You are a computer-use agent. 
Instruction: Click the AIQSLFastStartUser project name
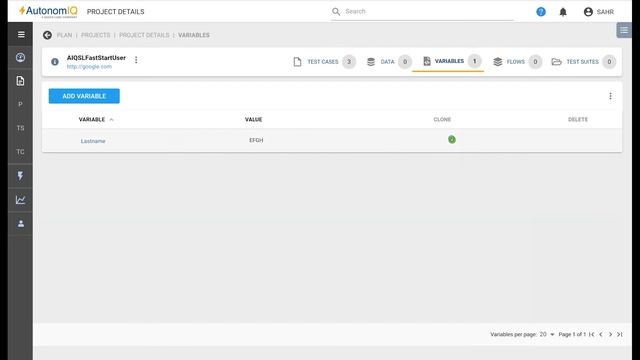point(96,58)
